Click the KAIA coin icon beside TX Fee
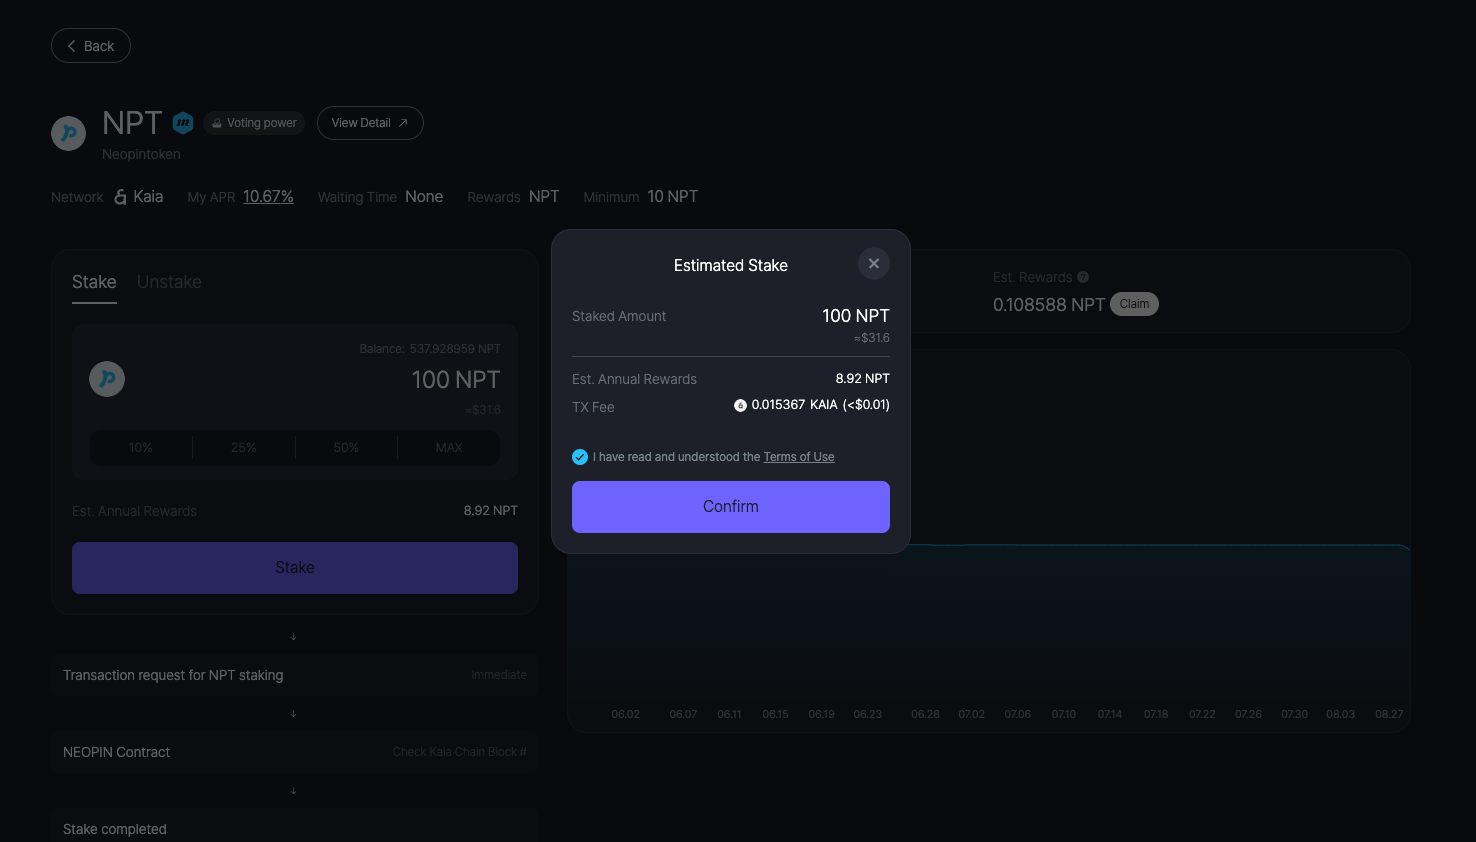The image size is (1476, 842). pos(740,405)
